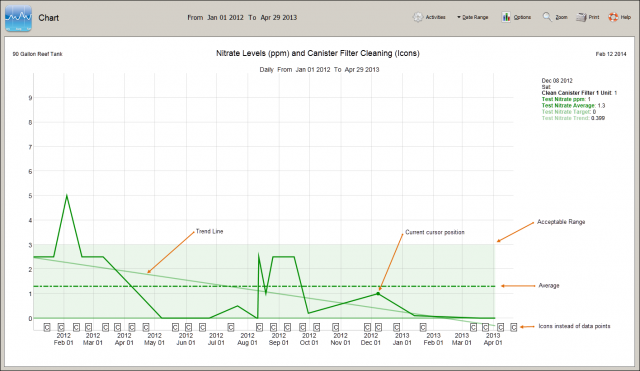The height and width of the screenshot is (371, 640).
Task: Click the canister icon directly above Feb 01 2012 label
Action: (x=61, y=327)
